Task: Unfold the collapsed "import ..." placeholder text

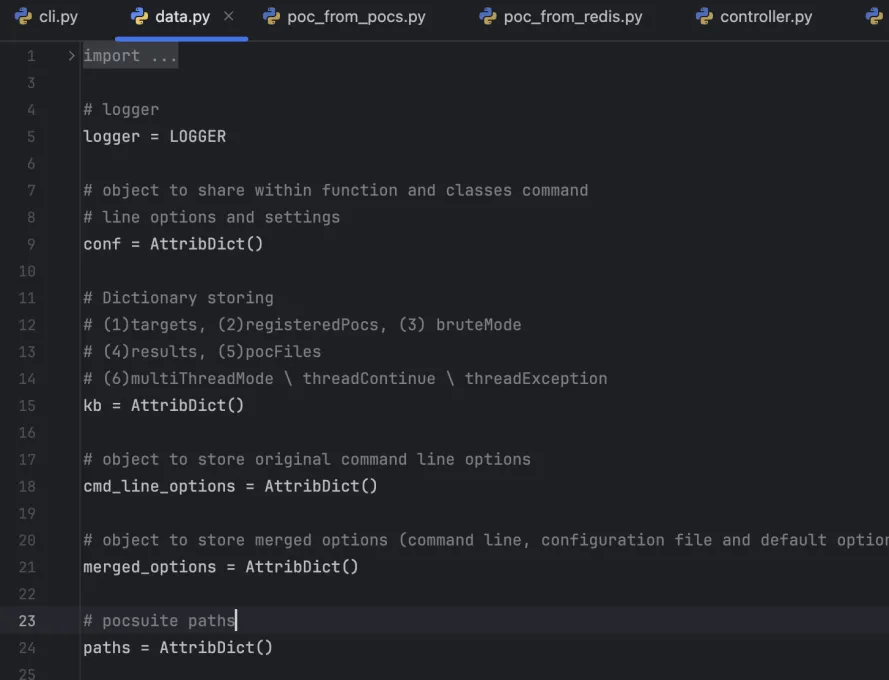Action: click(x=130, y=56)
